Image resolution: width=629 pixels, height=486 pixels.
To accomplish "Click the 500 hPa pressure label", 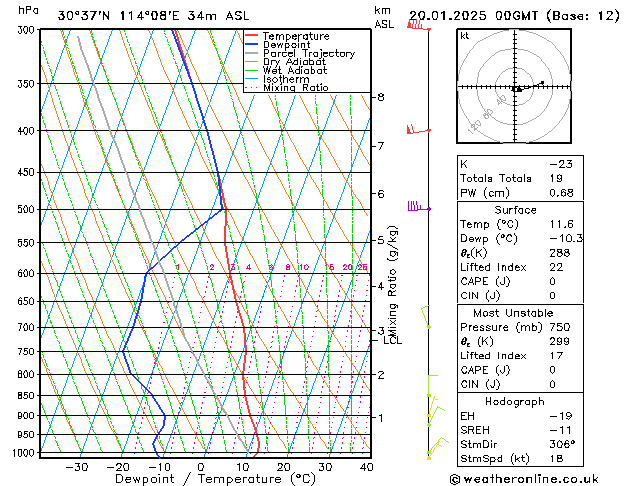I will click(x=26, y=209).
